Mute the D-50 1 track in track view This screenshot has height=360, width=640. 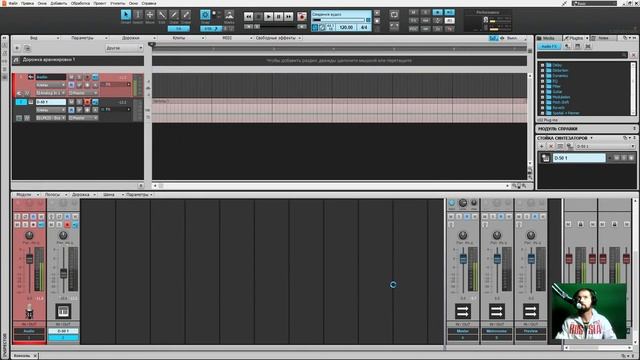pyautogui.click(x=71, y=102)
